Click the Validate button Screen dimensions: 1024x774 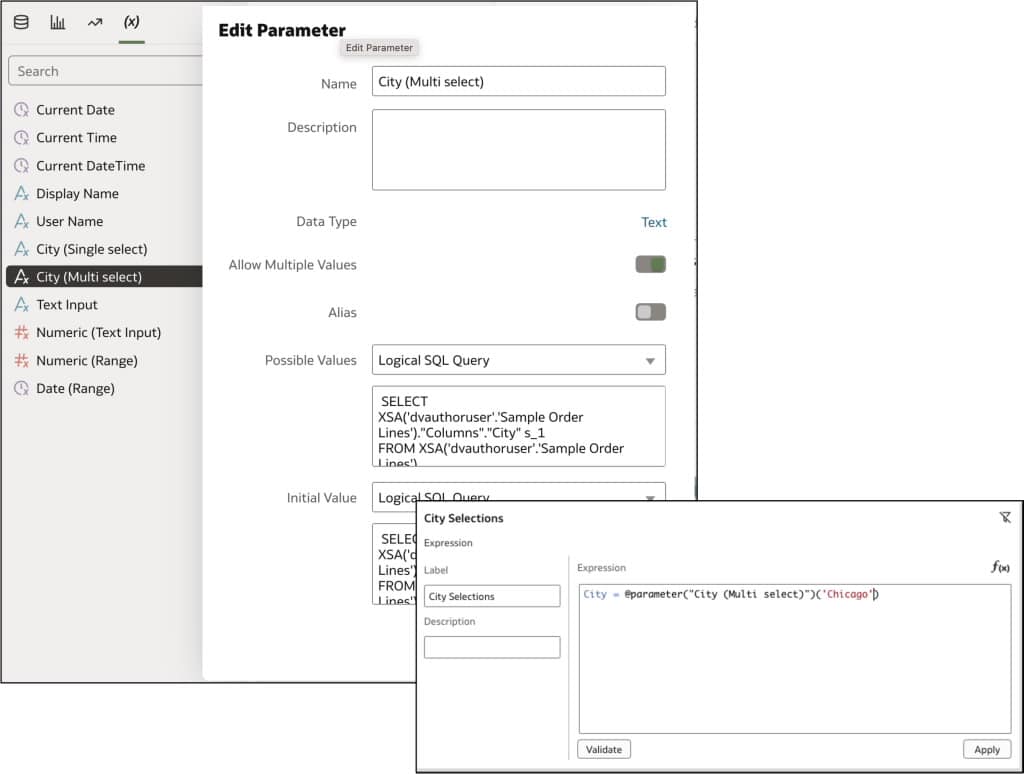[605, 748]
